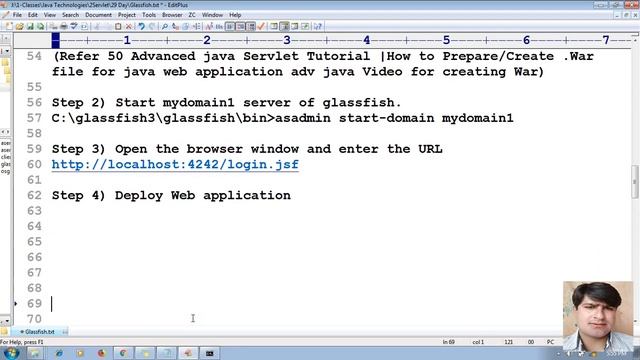This screenshot has height=360, width=640.
Task: Click the Paste clipboard icon
Action: coord(118,27)
